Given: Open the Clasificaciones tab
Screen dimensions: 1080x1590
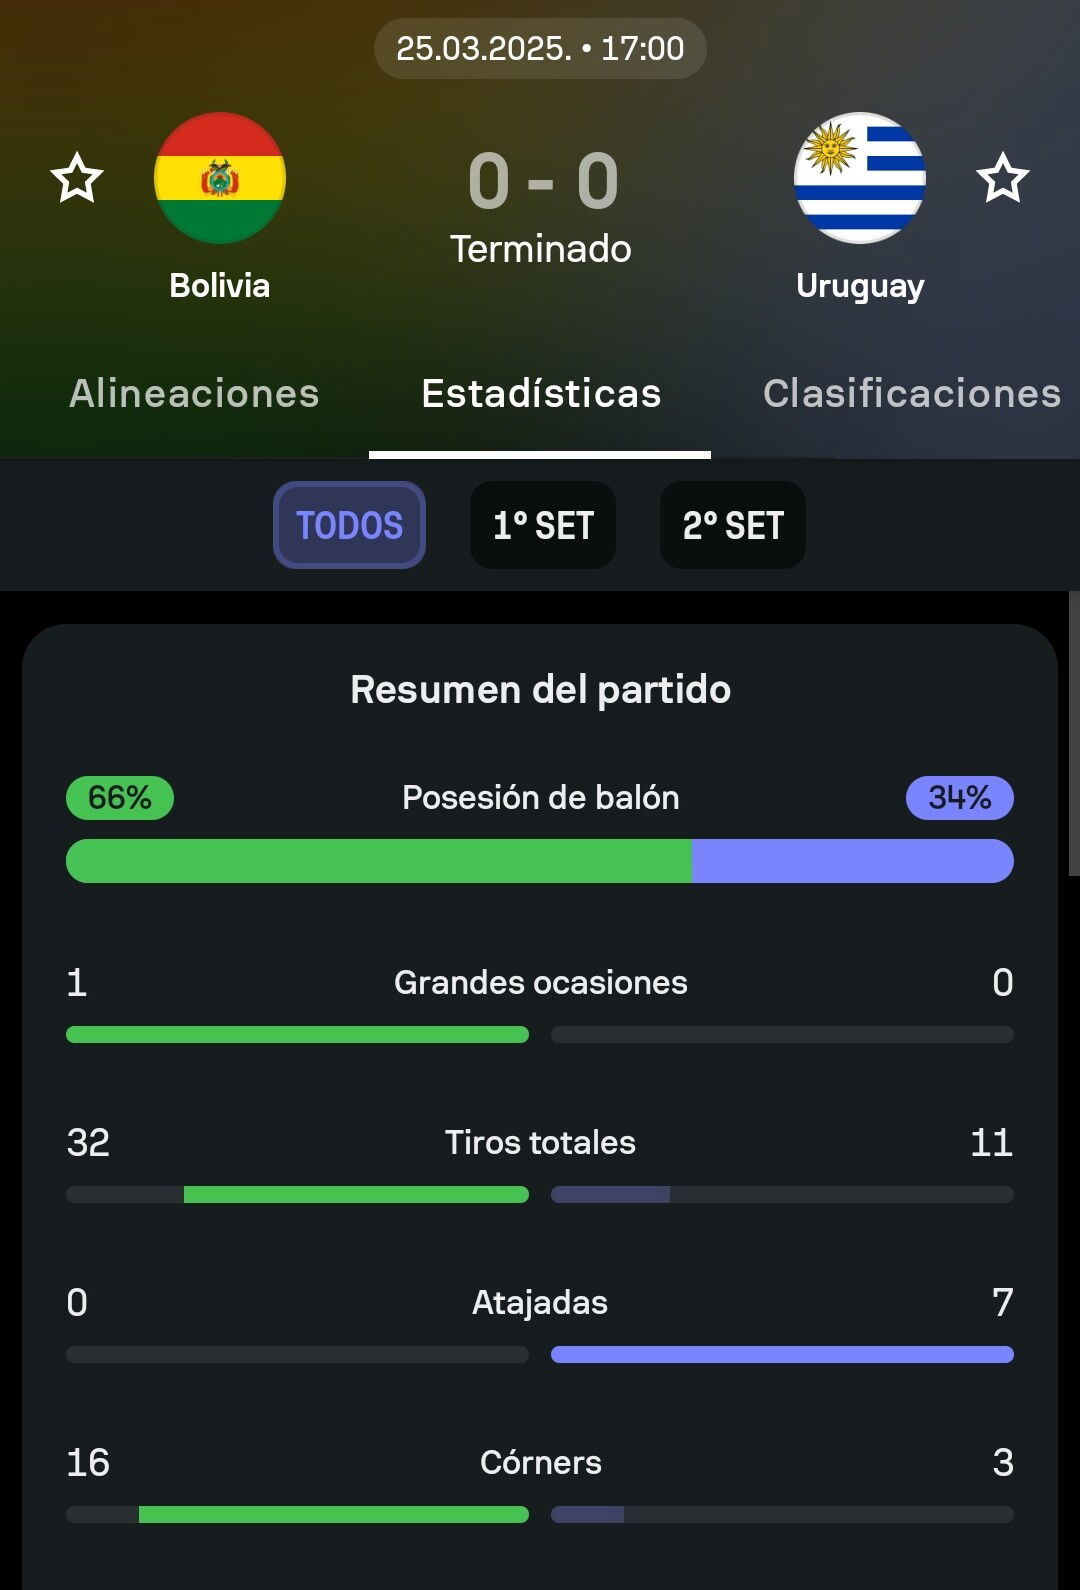Looking at the screenshot, I should 912,393.
